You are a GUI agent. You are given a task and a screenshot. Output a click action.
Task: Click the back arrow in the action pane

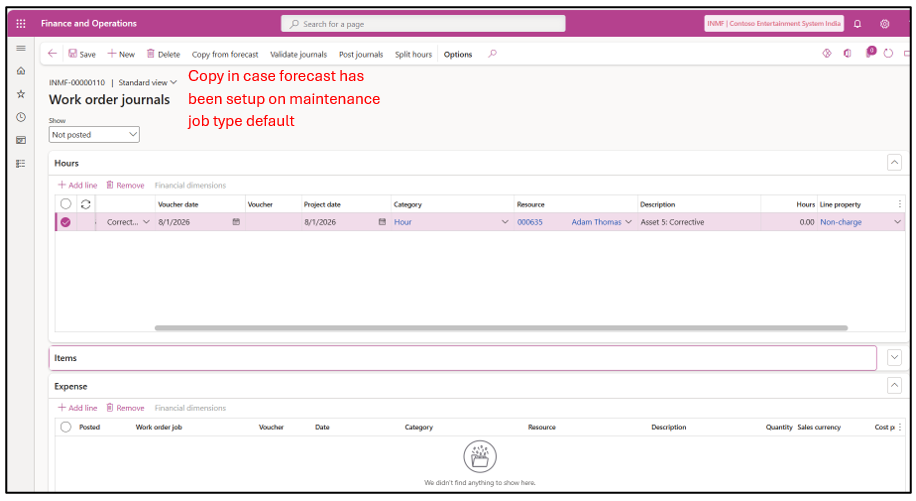point(52,54)
